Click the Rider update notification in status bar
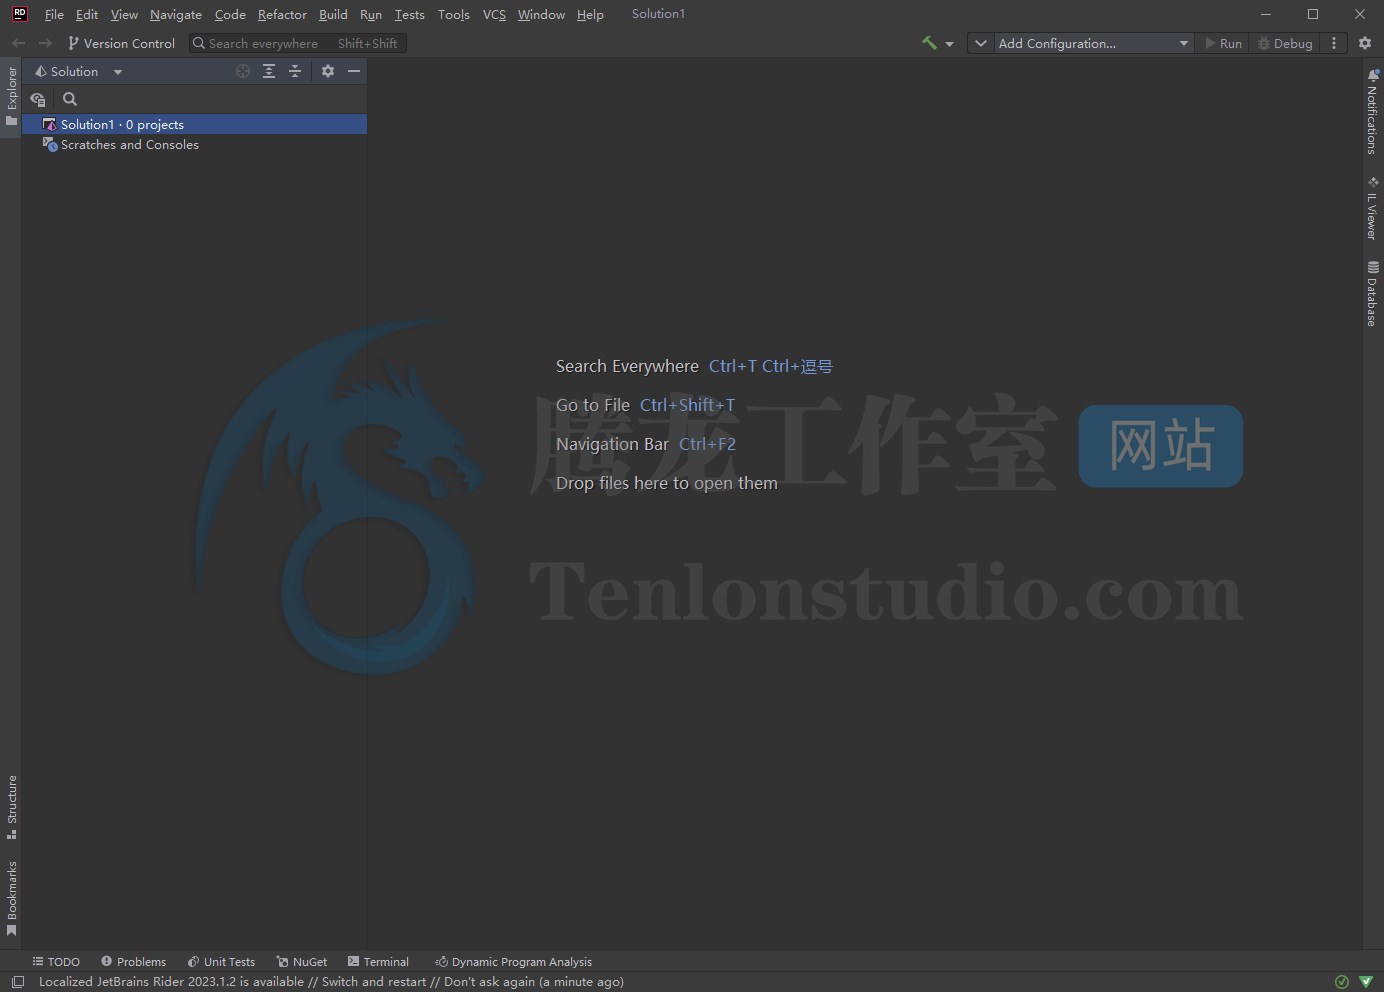Image resolution: width=1384 pixels, height=992 pixels. point(331,982)
